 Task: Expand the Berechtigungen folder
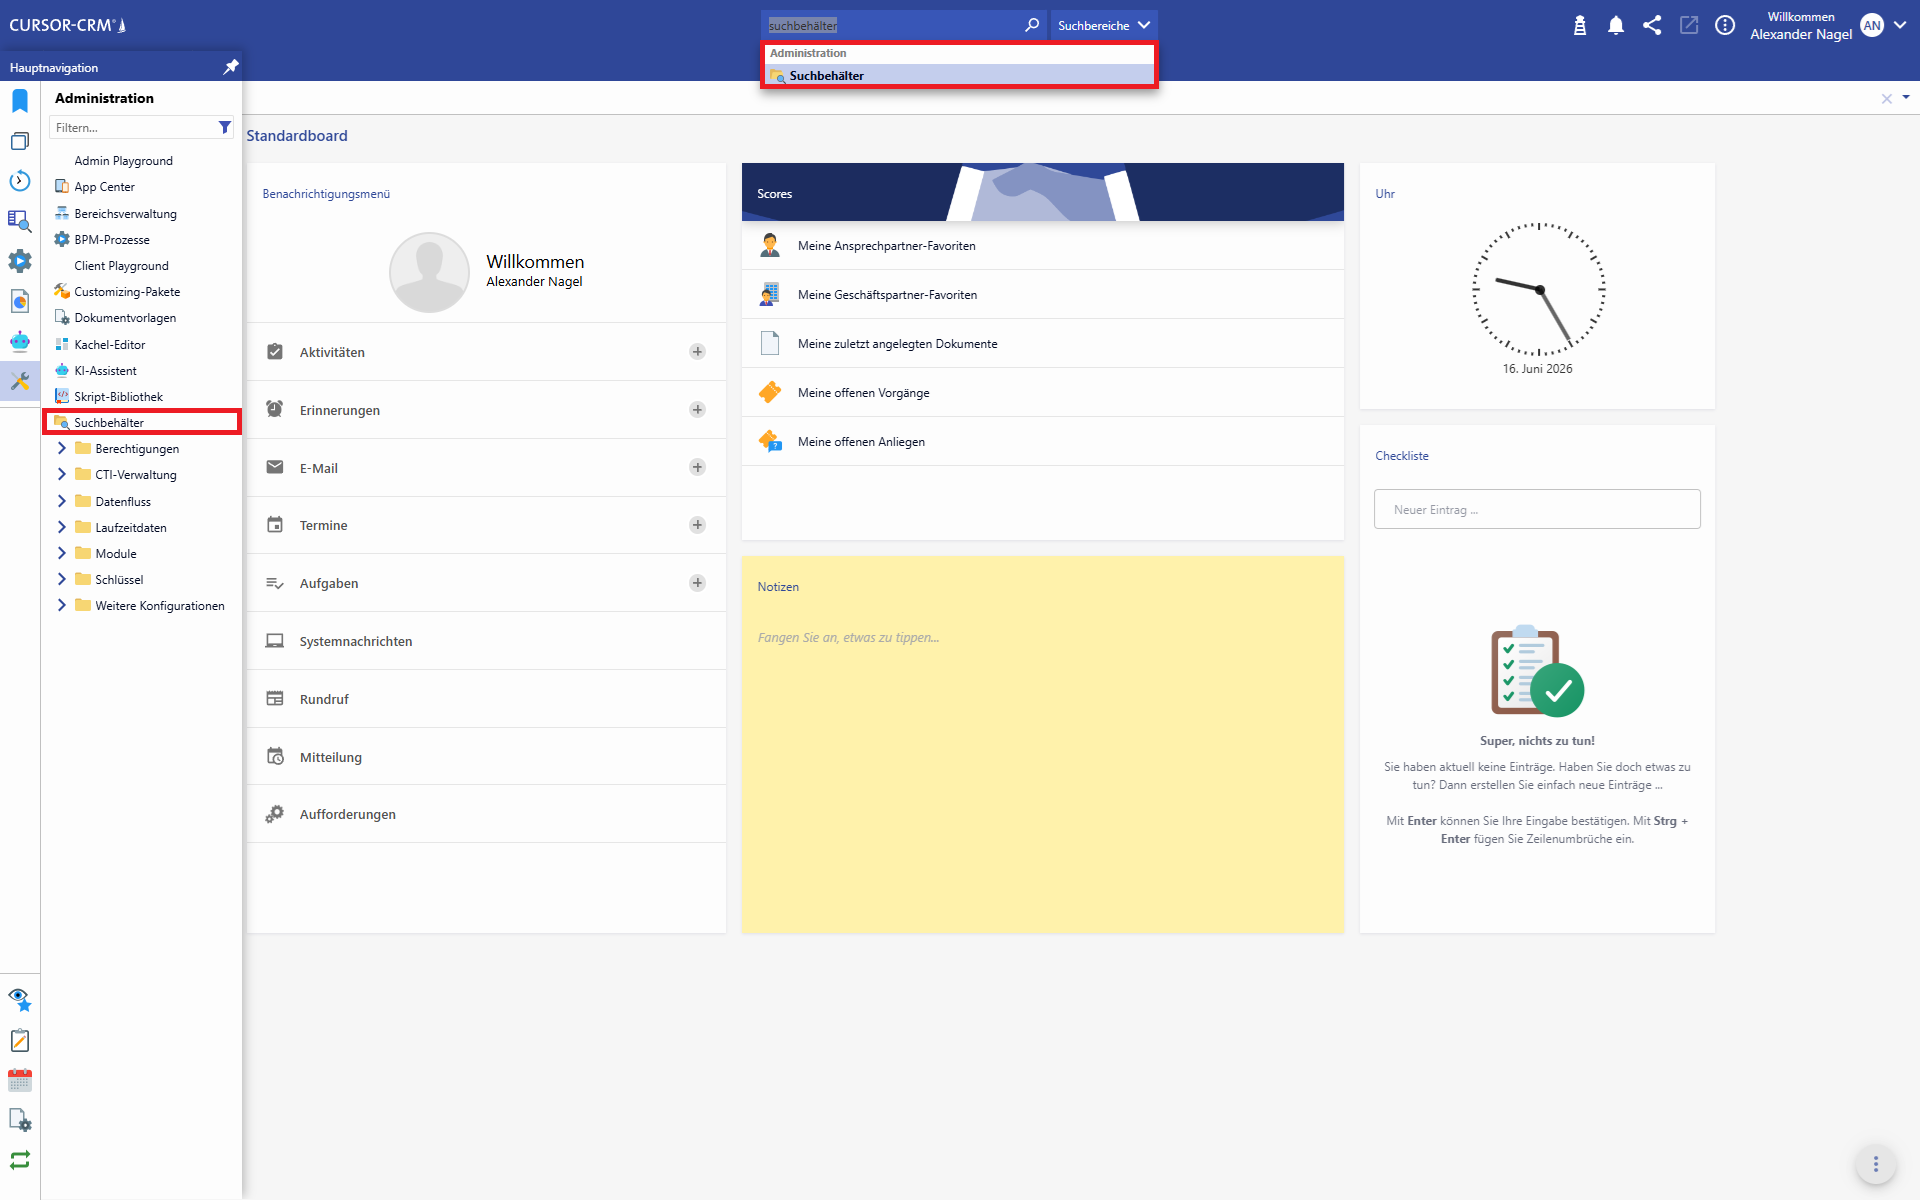click(x=62, y=448)
